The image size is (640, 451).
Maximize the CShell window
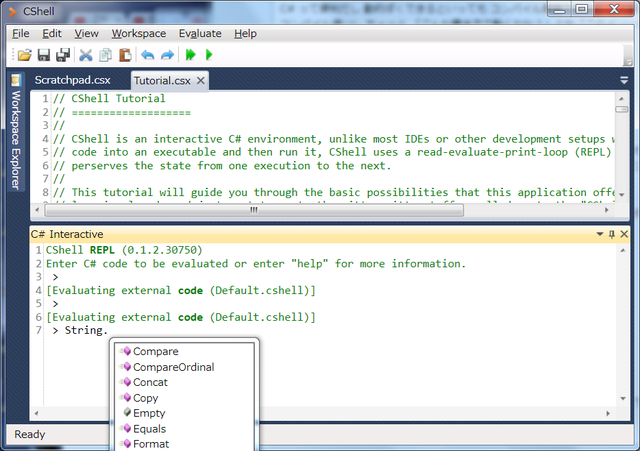582,9
